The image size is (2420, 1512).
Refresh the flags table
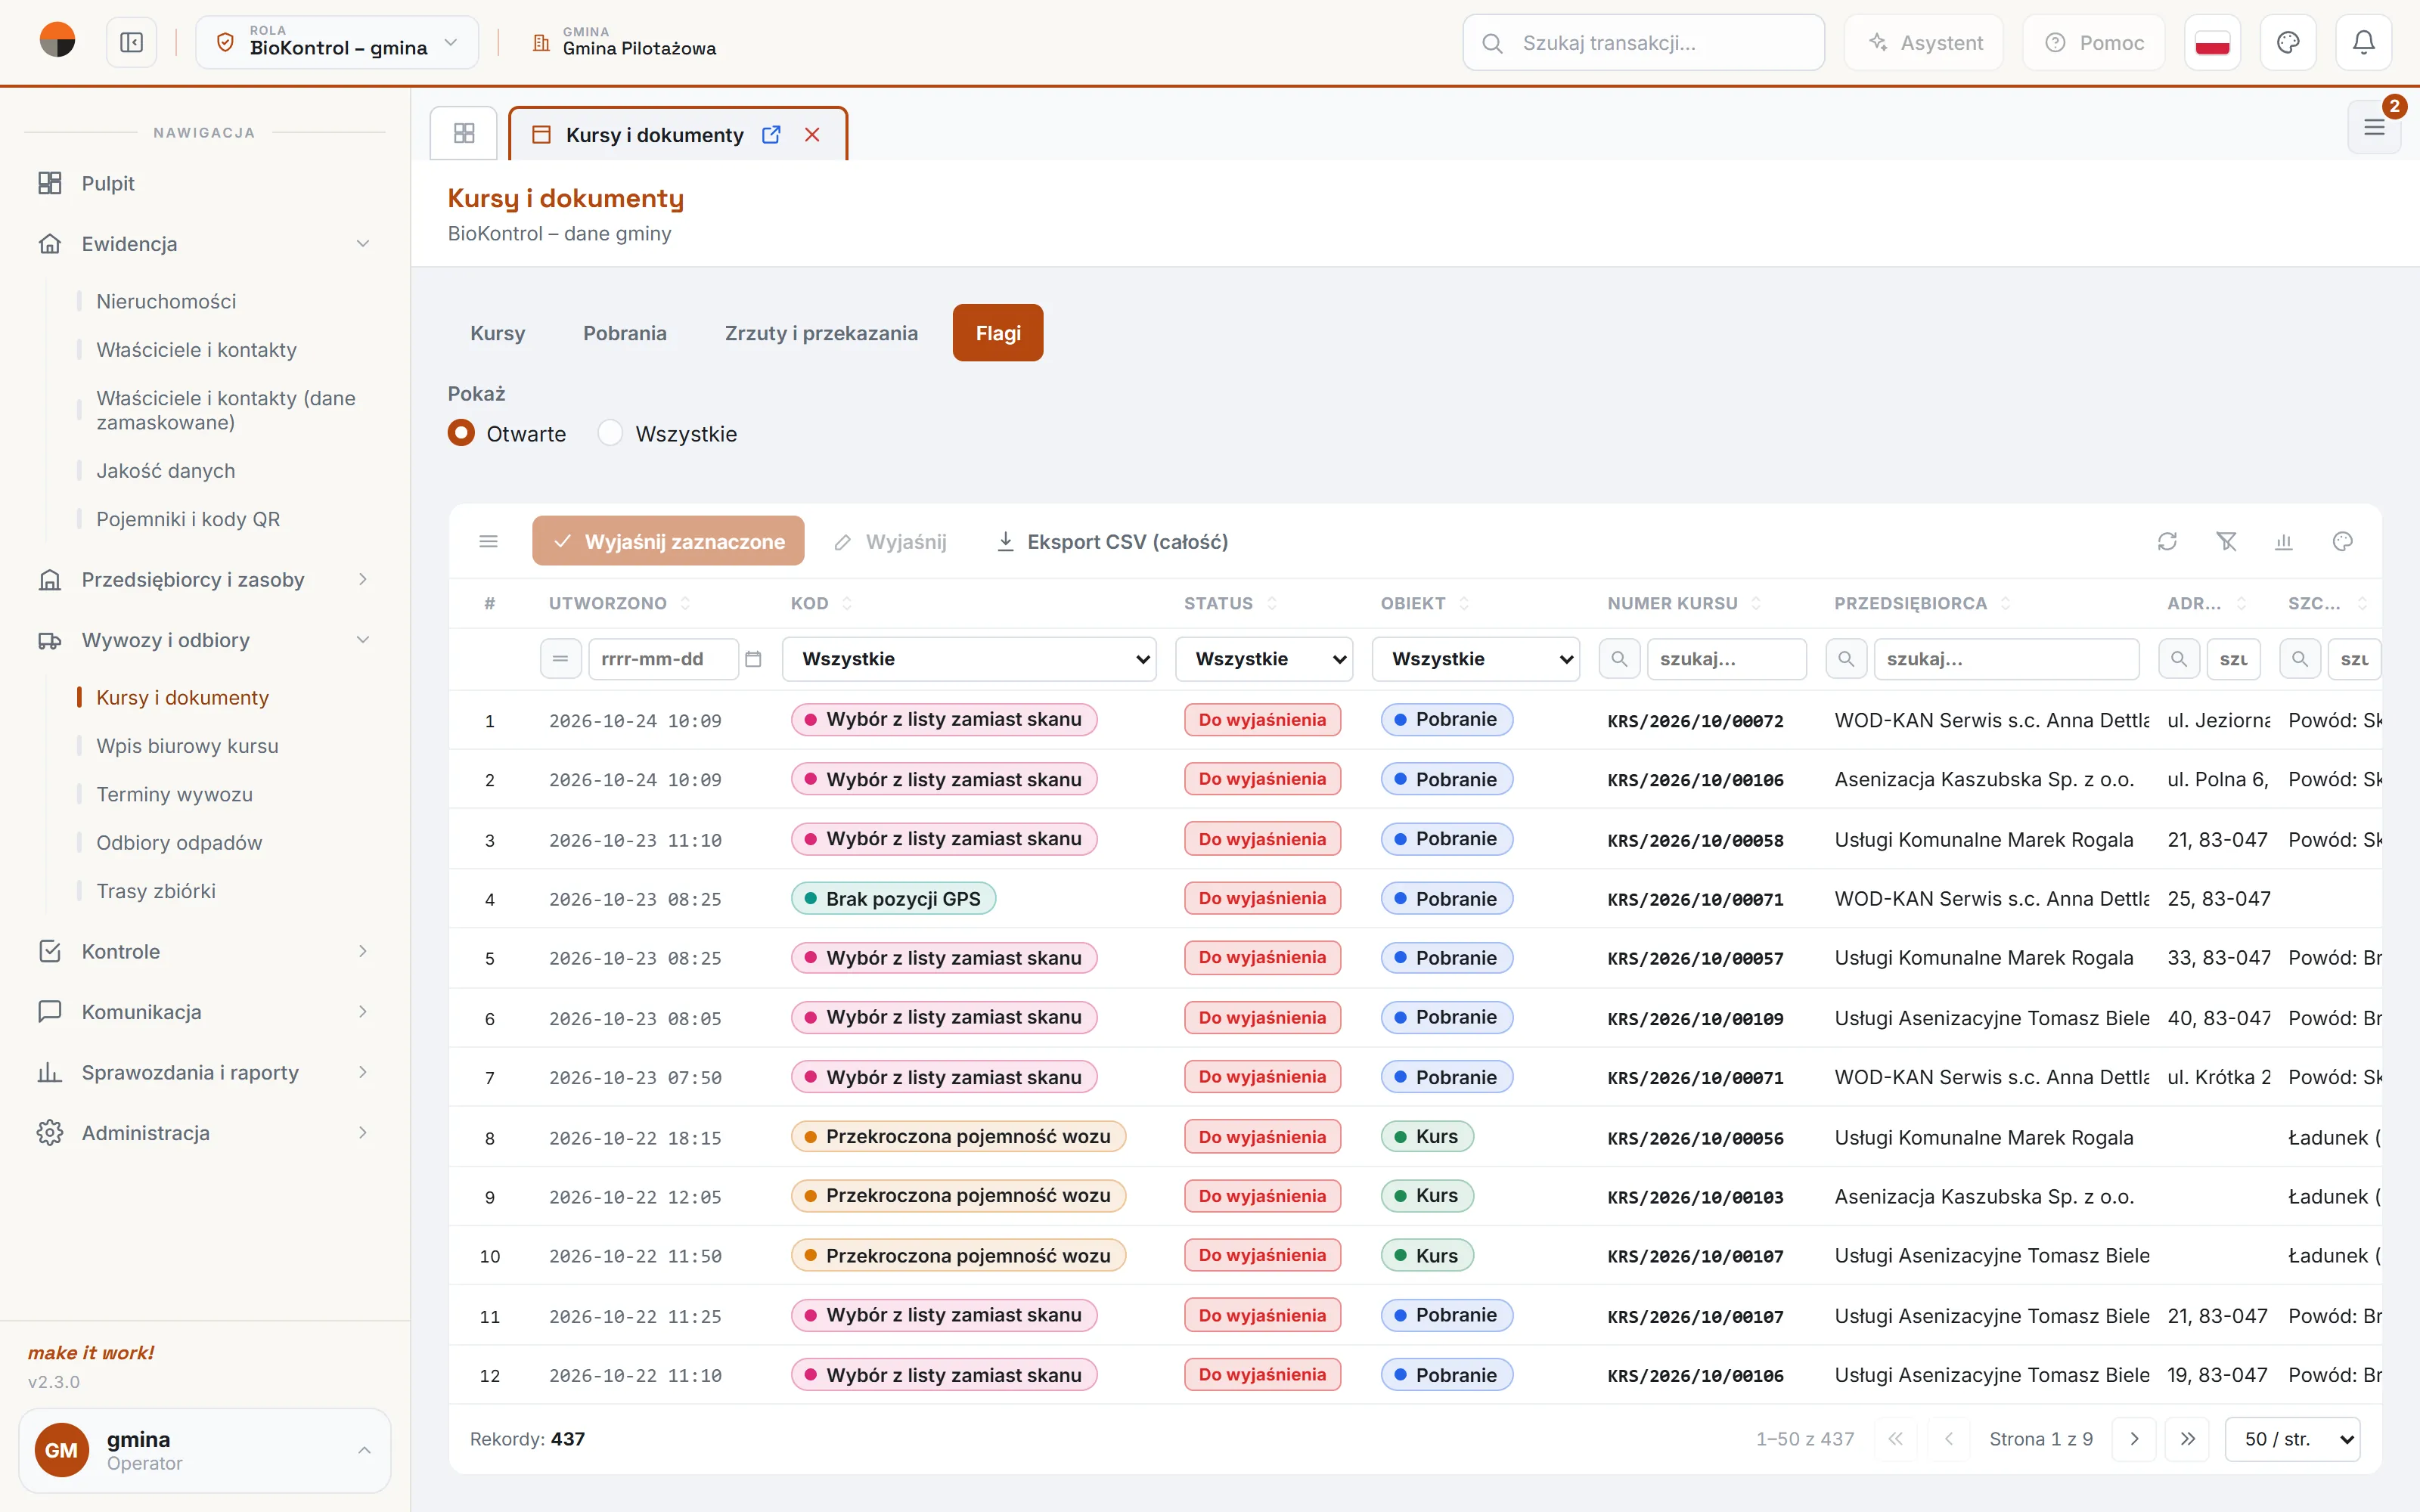click(2167, 542)
